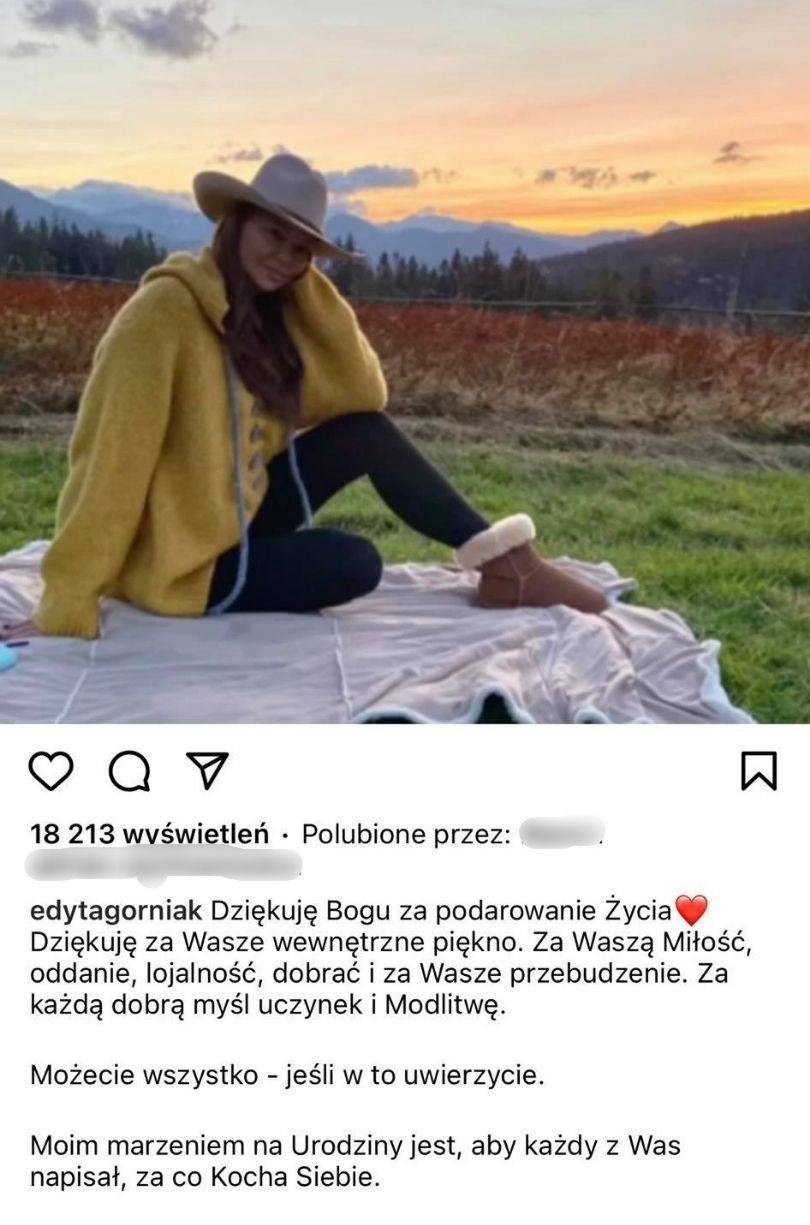Open the blurred liker name after 'Polubione przez'
The width and height of the screenshot is (810, 1225).
tap(564, 832)
